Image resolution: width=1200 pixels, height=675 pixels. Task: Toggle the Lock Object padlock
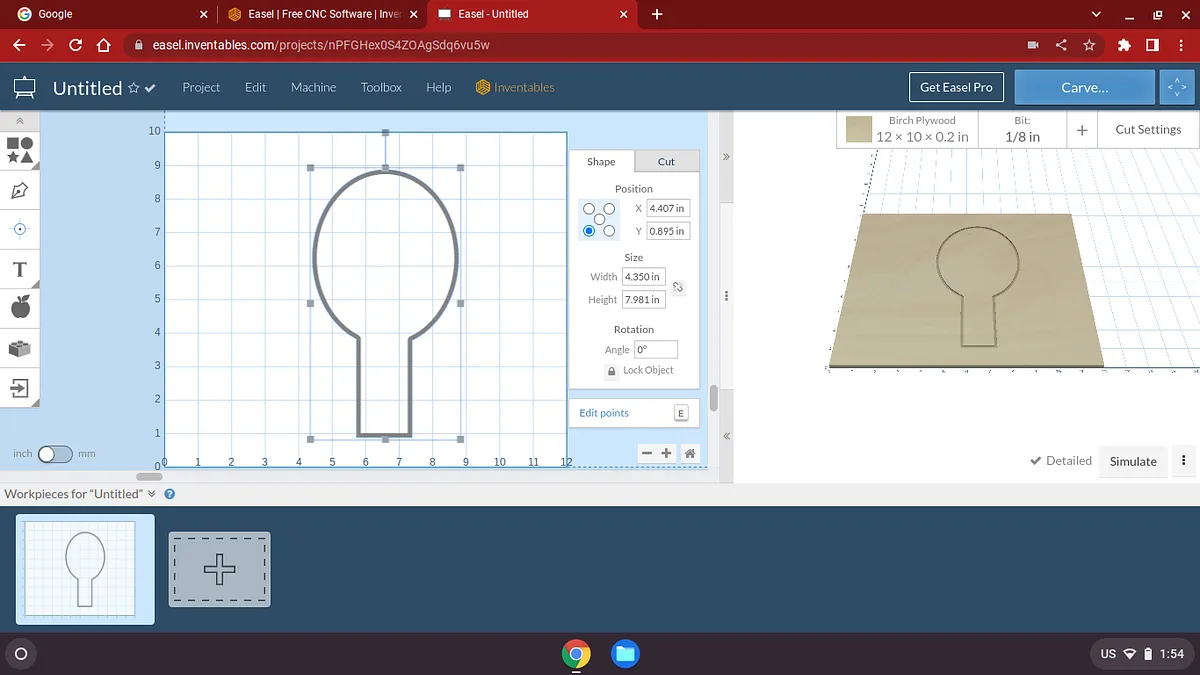612,371
